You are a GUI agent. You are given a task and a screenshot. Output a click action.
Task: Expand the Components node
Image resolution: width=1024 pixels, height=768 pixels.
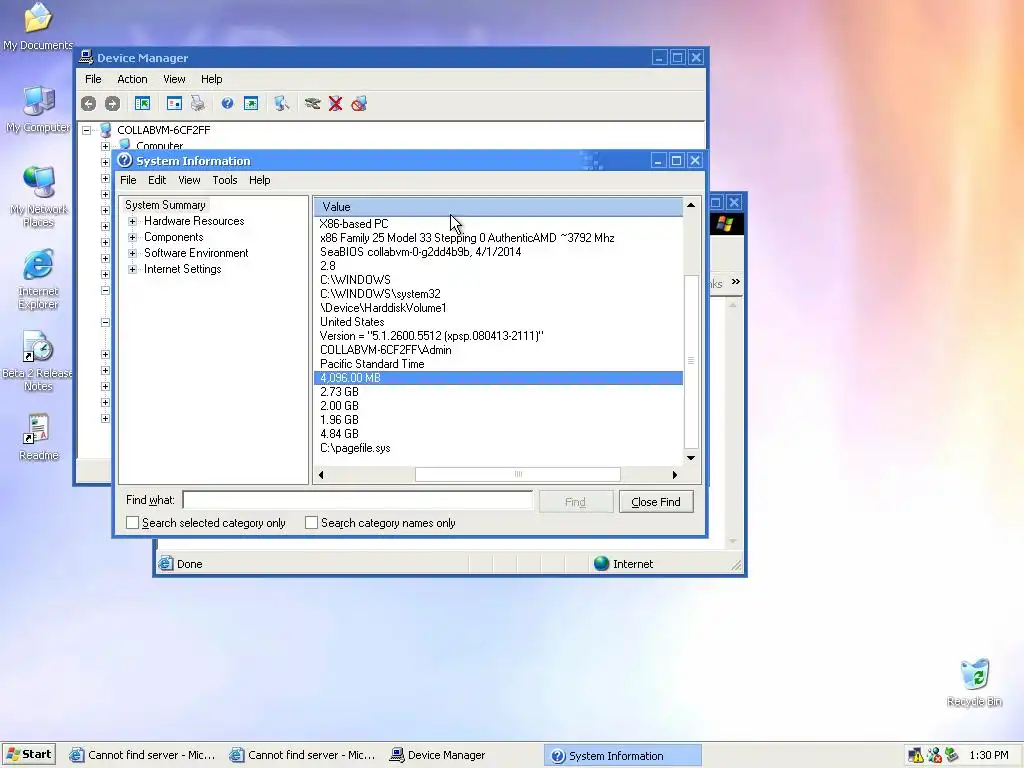pyautogui.click(x=133, y=237)
